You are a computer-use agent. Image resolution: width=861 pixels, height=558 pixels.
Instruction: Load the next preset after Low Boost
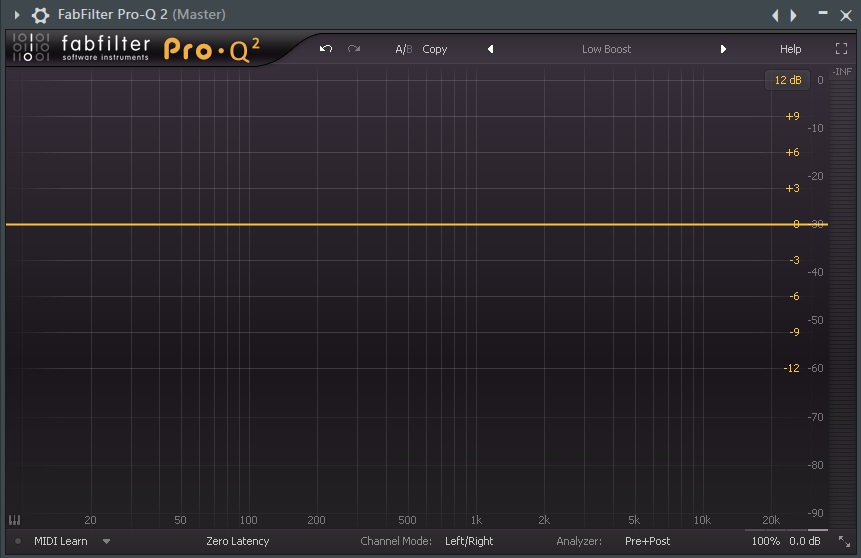tap(723, 49)
